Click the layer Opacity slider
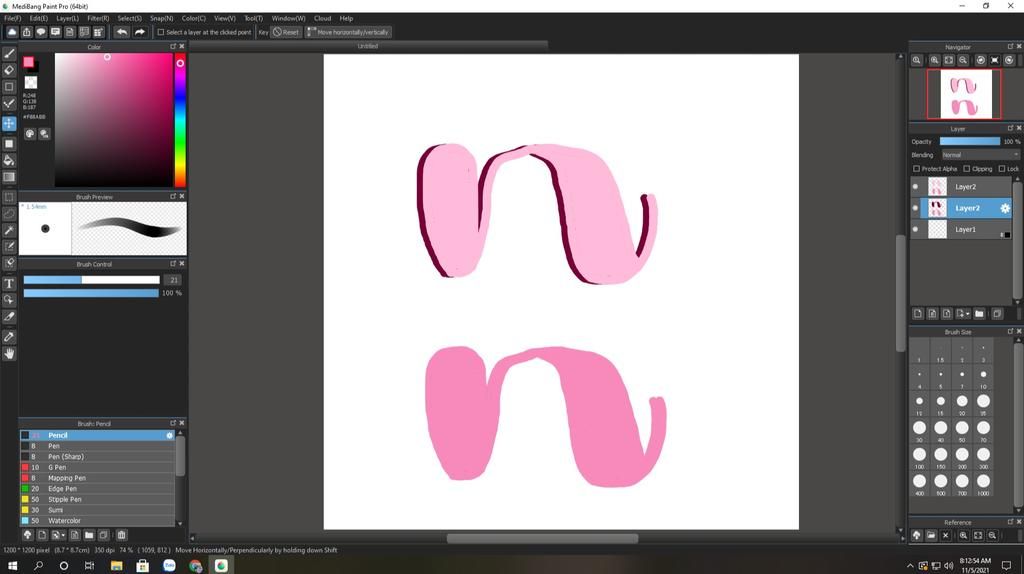 969,142
